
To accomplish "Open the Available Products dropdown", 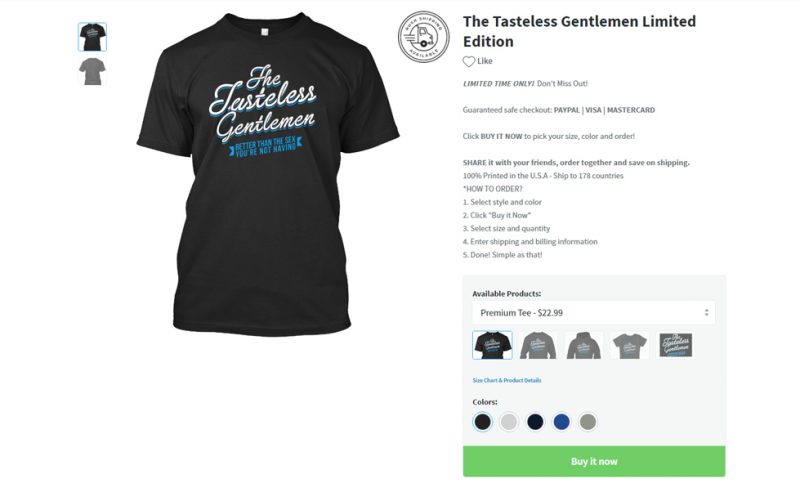I will [593, 313].
